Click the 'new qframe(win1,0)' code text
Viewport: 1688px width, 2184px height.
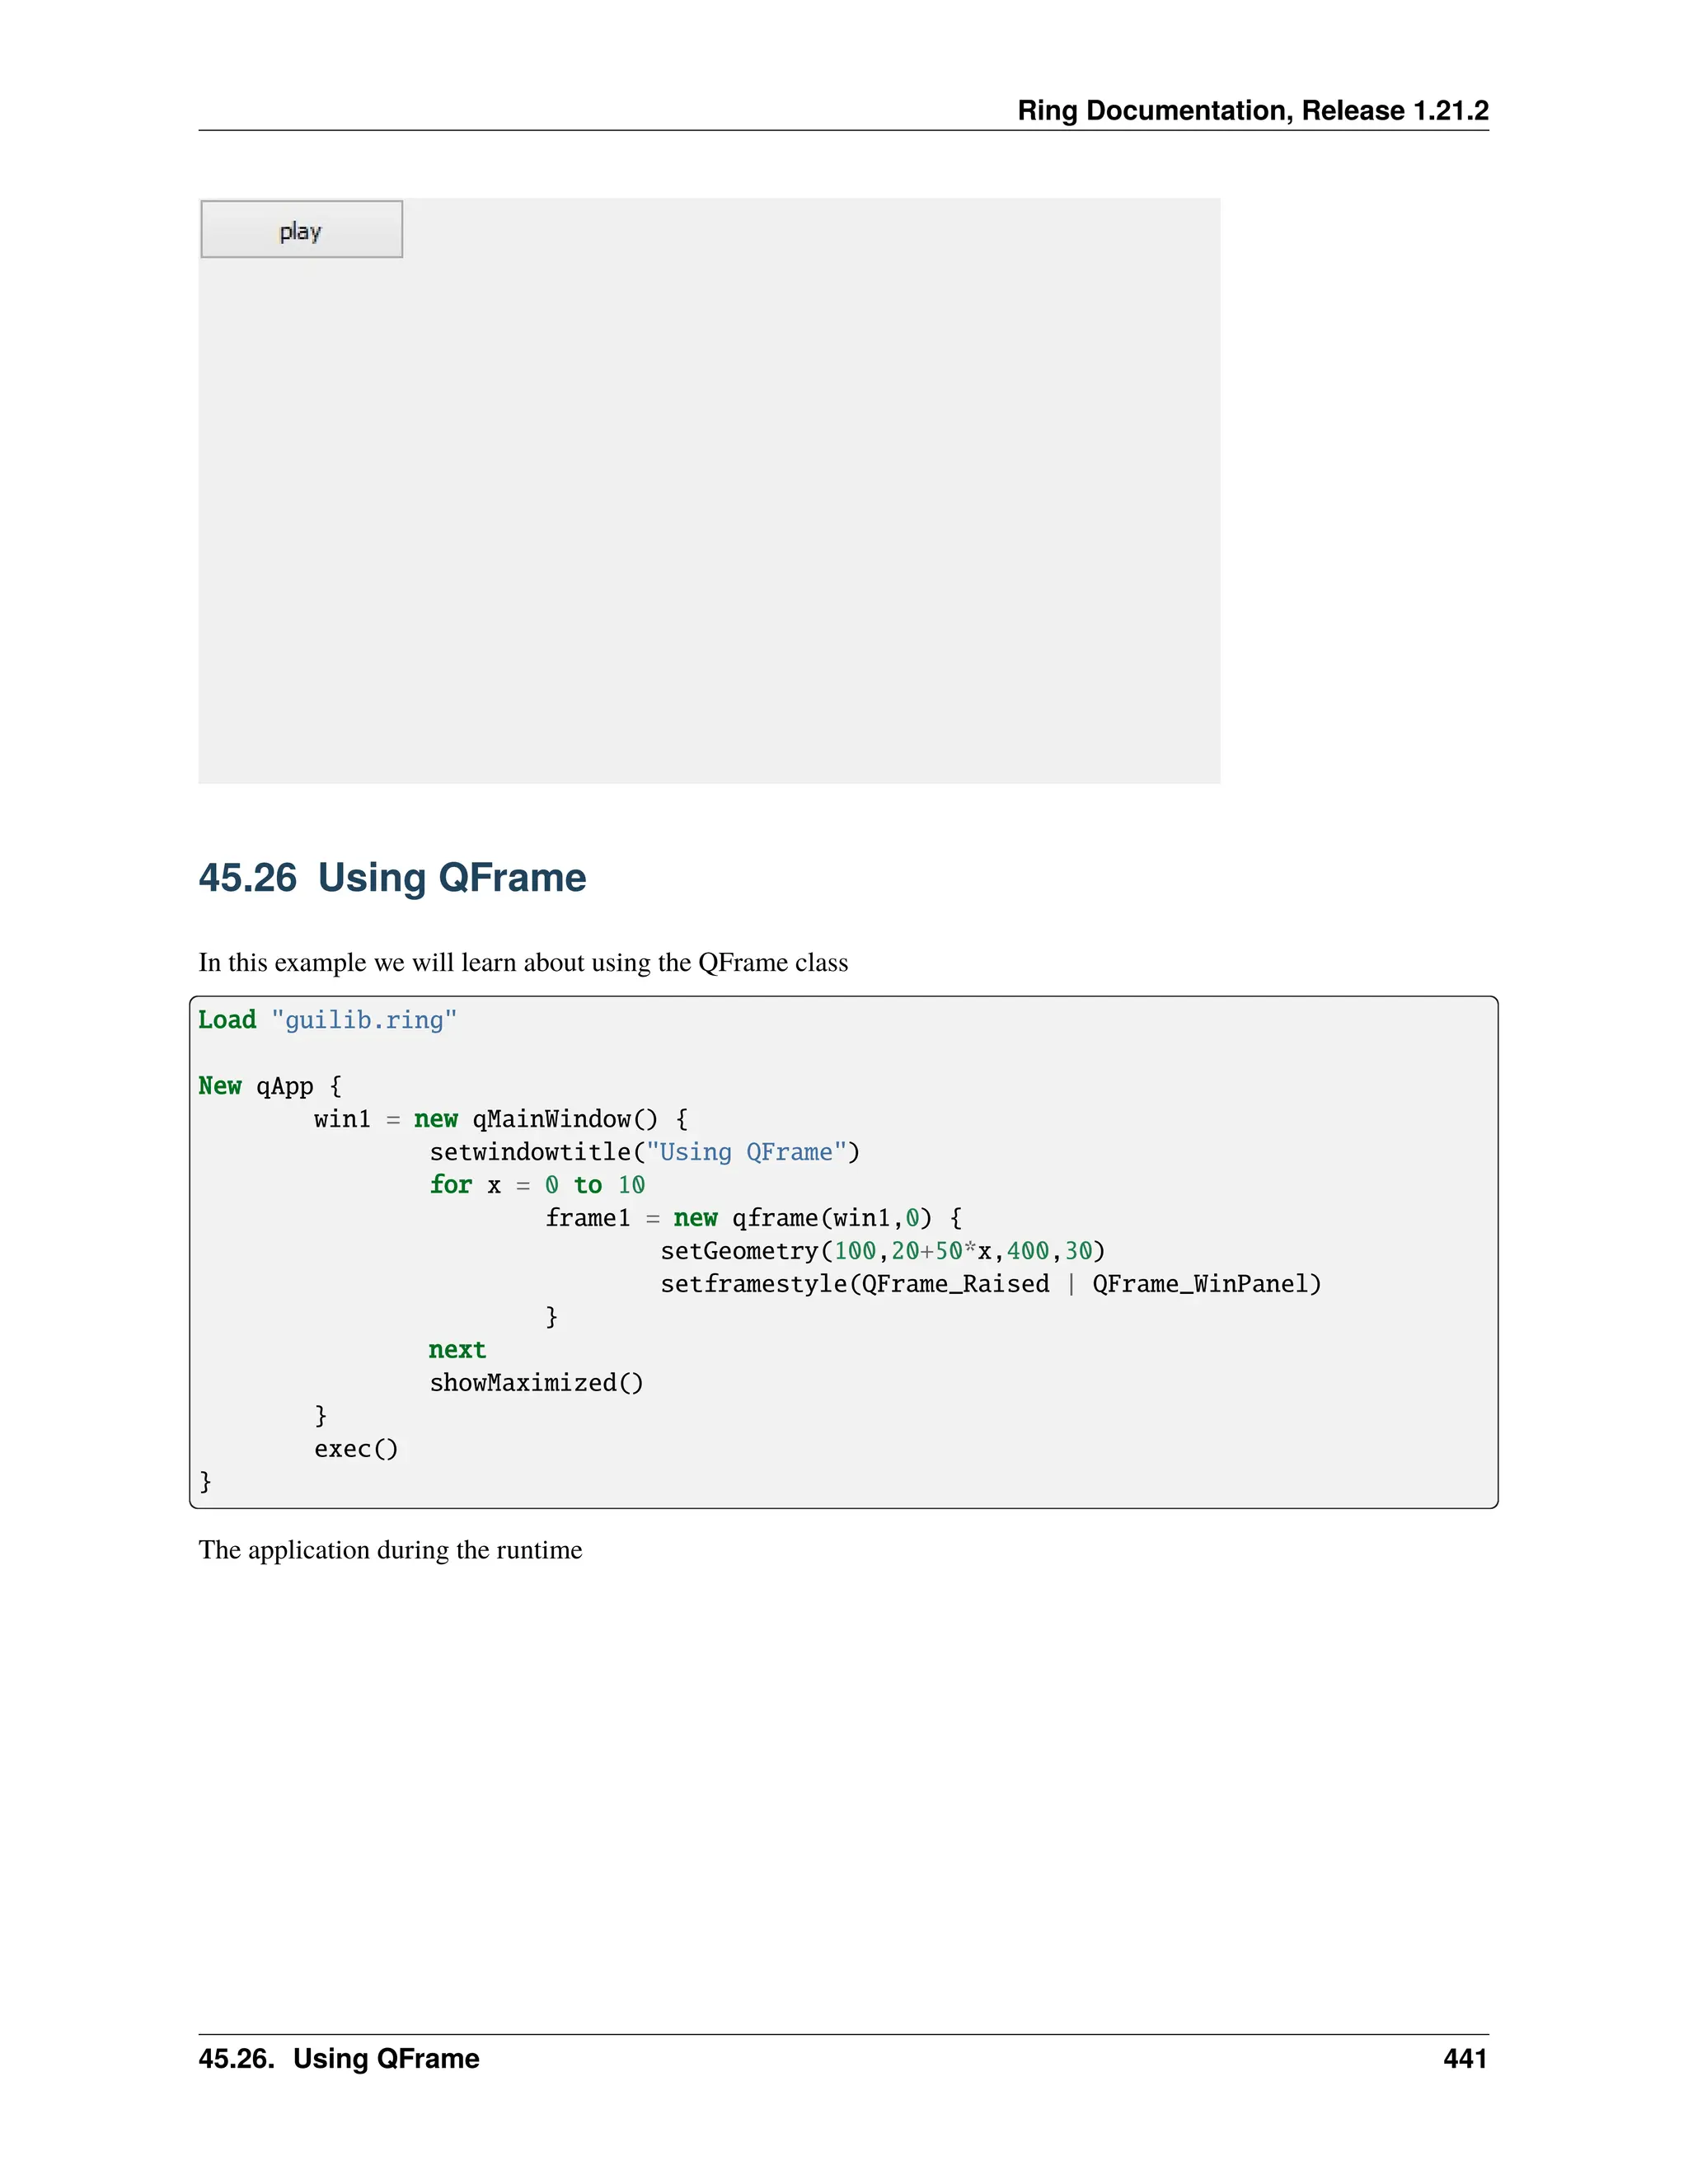coord(802,1218)
